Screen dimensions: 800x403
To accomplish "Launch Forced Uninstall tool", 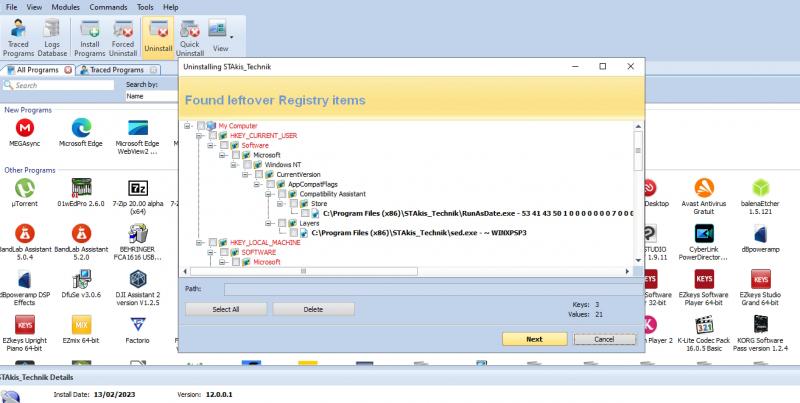I will coord(123,37).
